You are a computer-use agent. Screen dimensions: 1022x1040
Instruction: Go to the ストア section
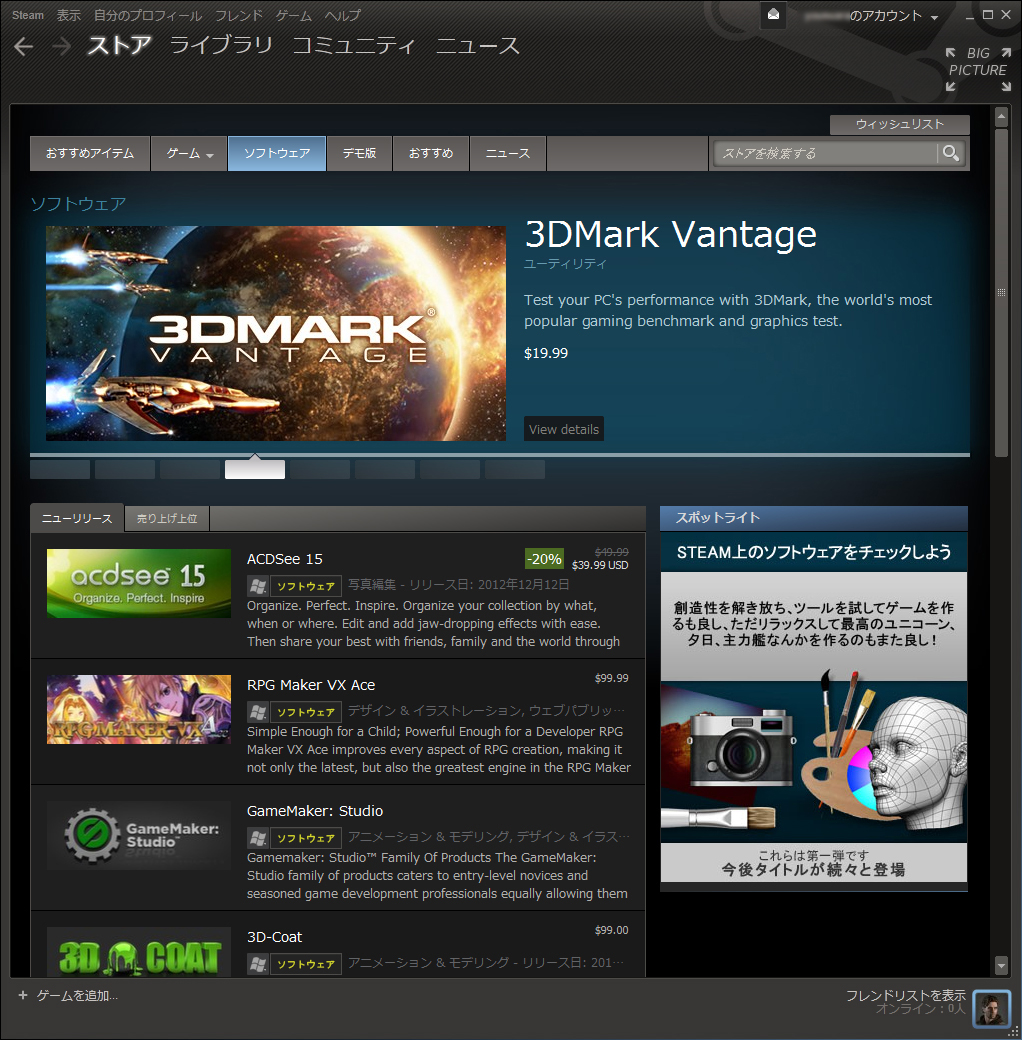[x=119, y=45]
